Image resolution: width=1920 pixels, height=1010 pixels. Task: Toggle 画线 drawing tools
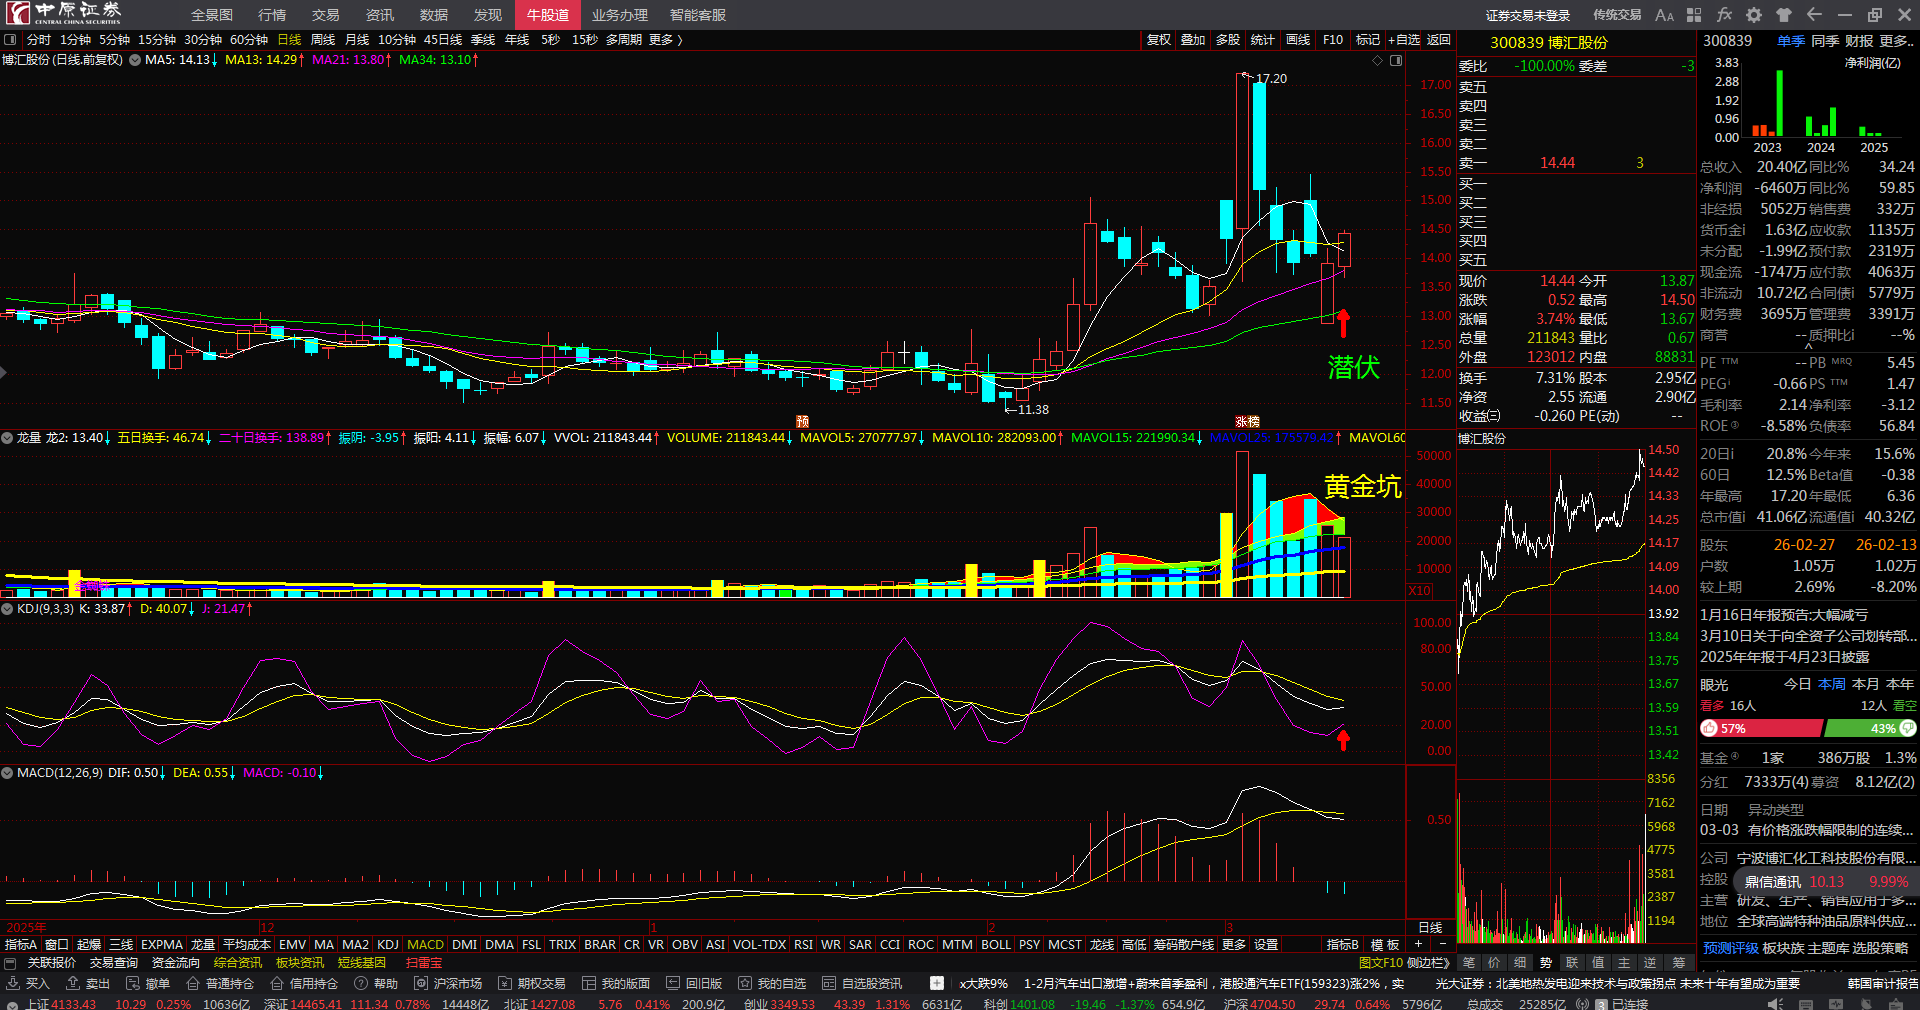1298,40
